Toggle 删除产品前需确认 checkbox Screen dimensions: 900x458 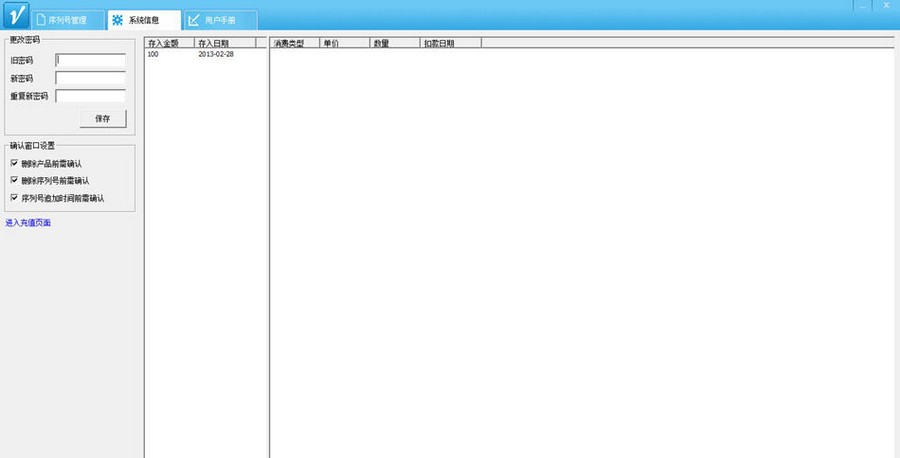click(14, 164)
